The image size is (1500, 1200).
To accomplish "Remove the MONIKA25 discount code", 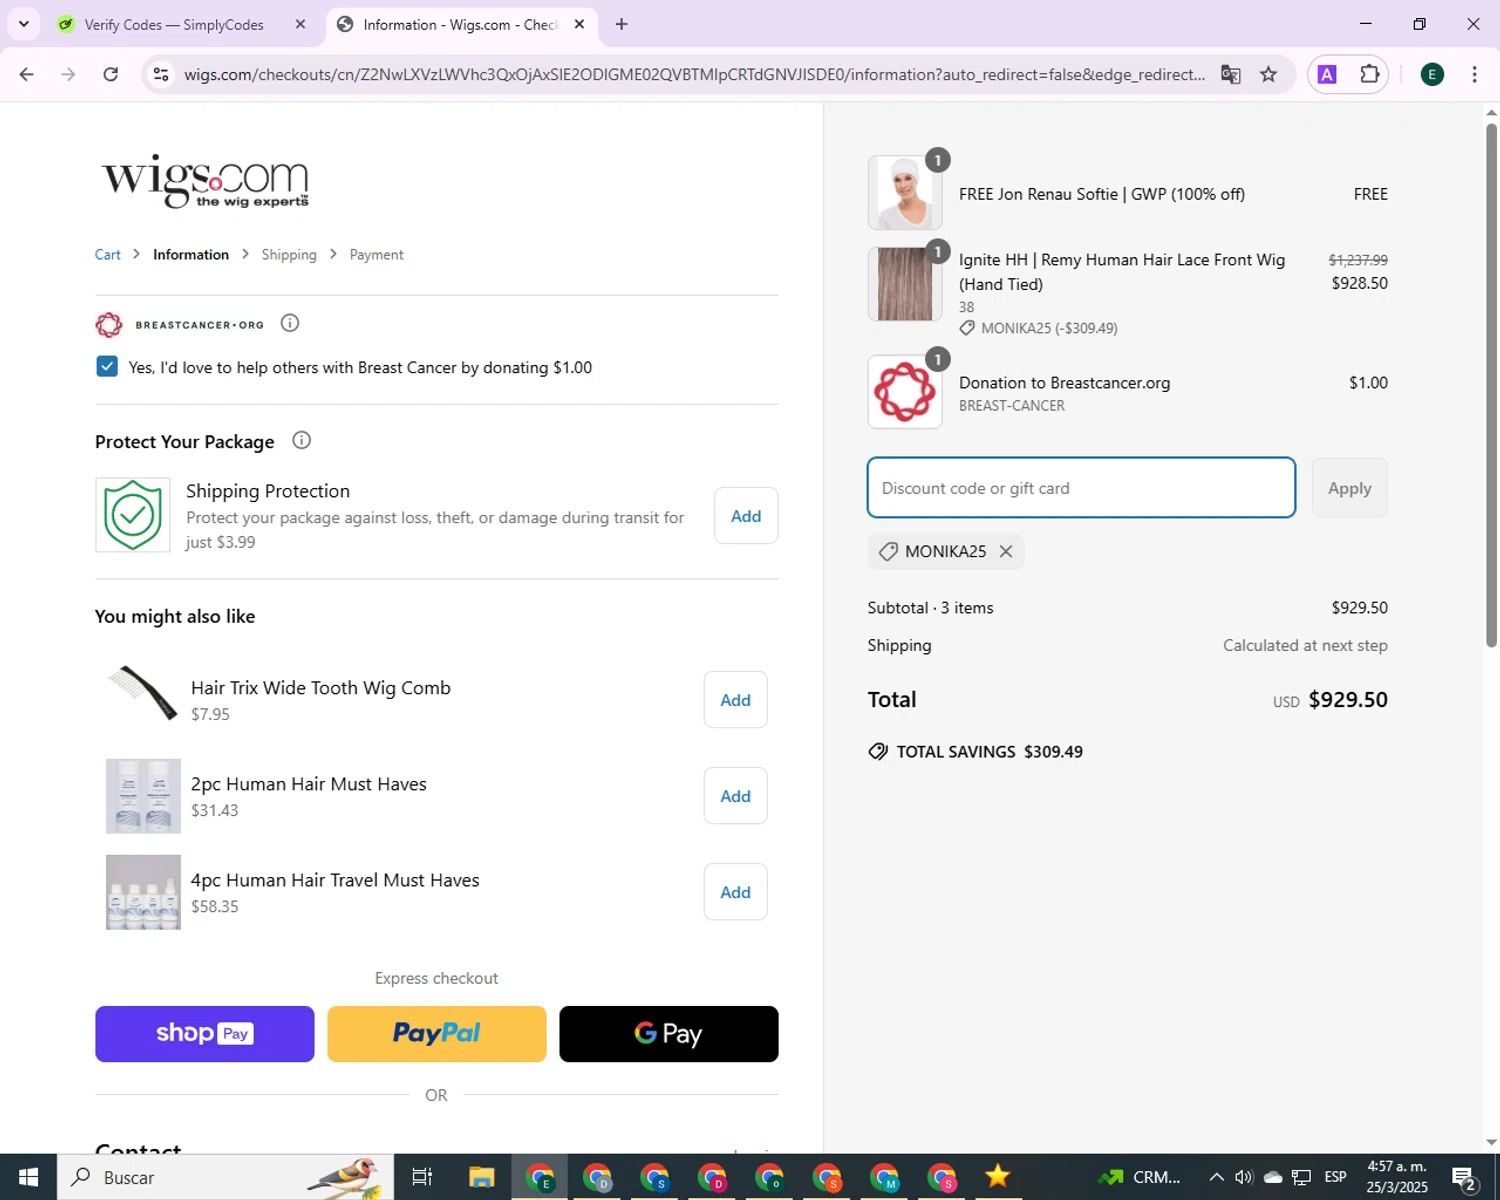I will [1006, 551].
